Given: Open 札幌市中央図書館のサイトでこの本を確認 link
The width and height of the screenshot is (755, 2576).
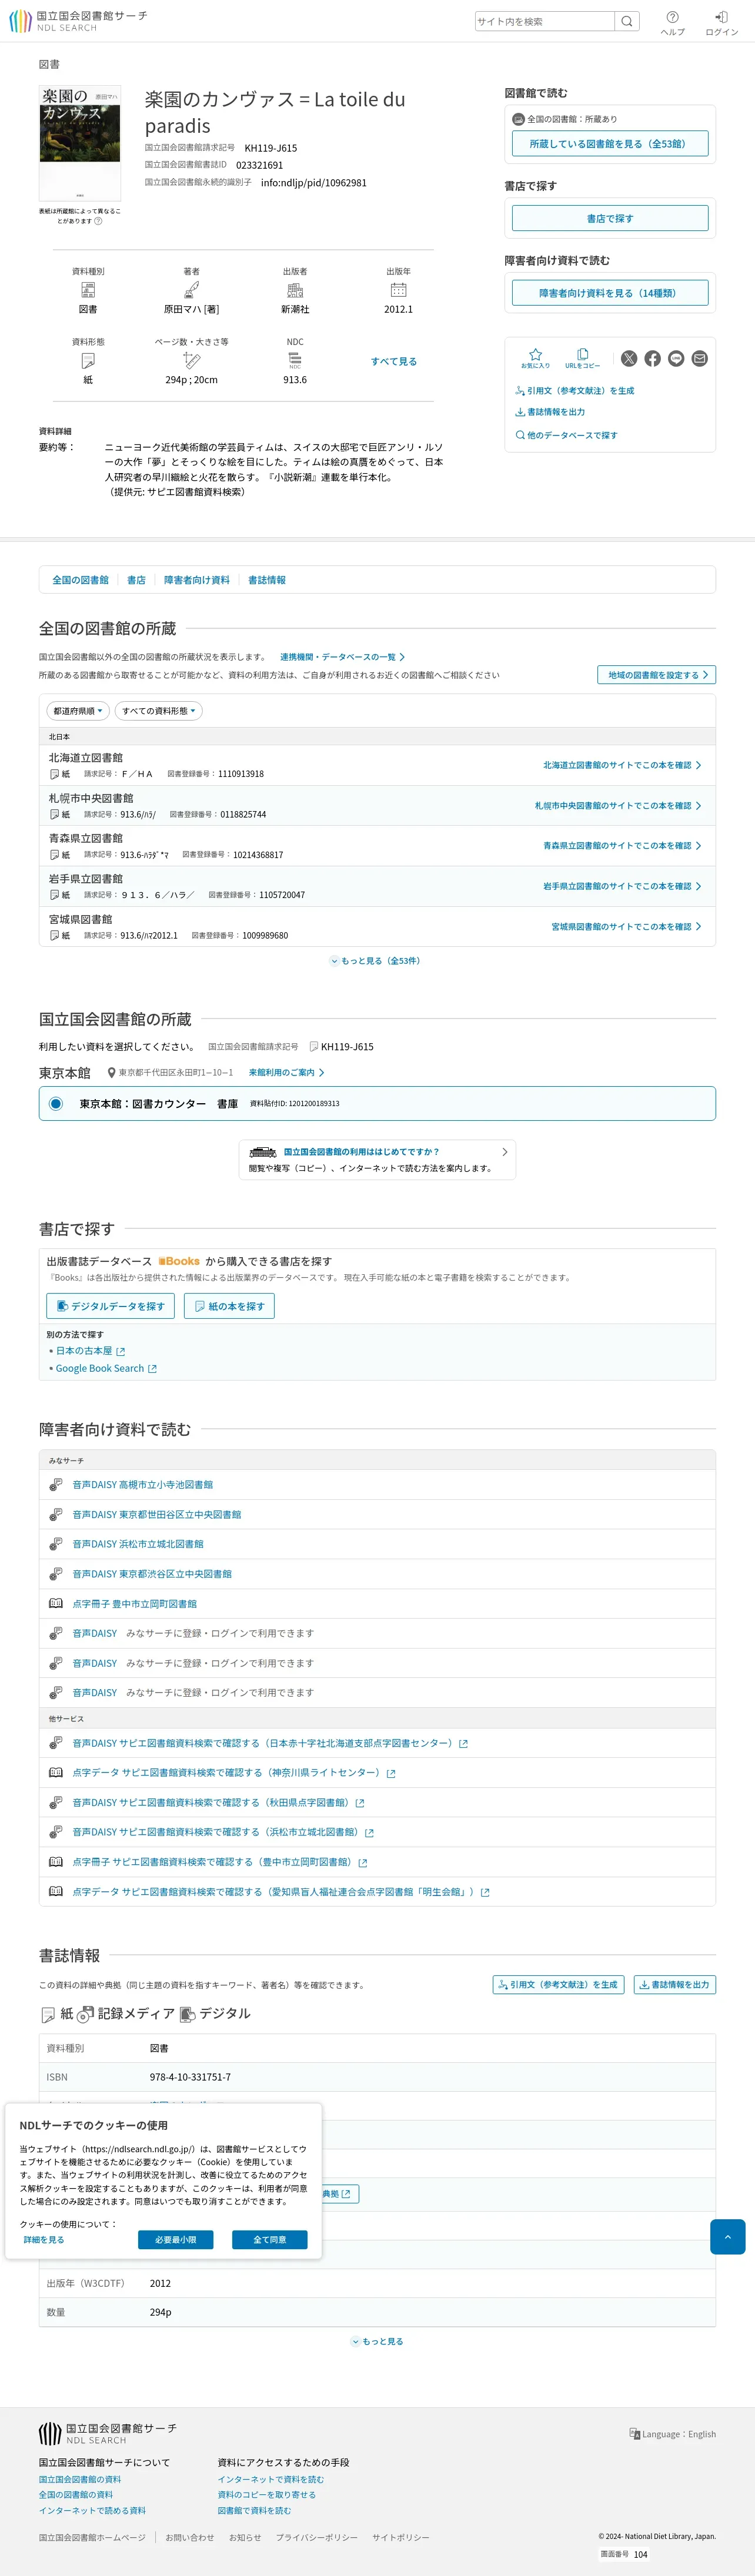Looking at the screenshot, I should (618, 805).
